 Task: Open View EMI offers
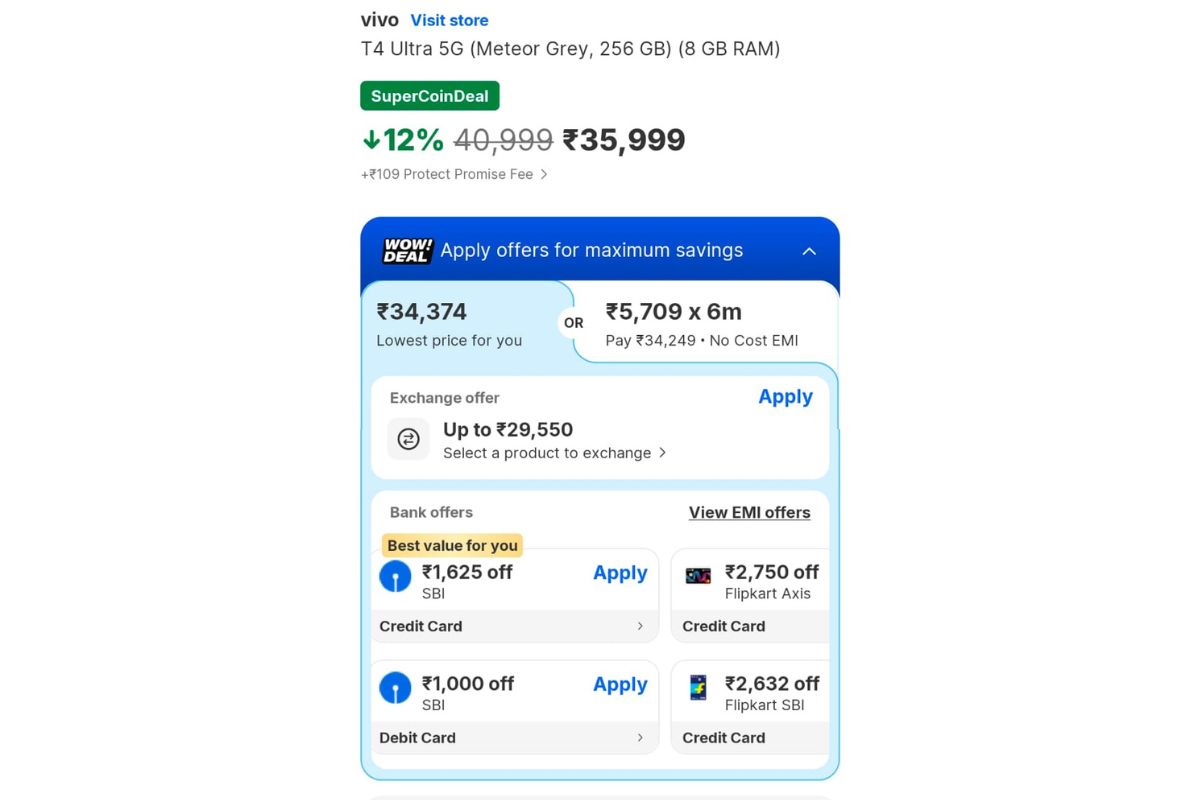(750, 512)
